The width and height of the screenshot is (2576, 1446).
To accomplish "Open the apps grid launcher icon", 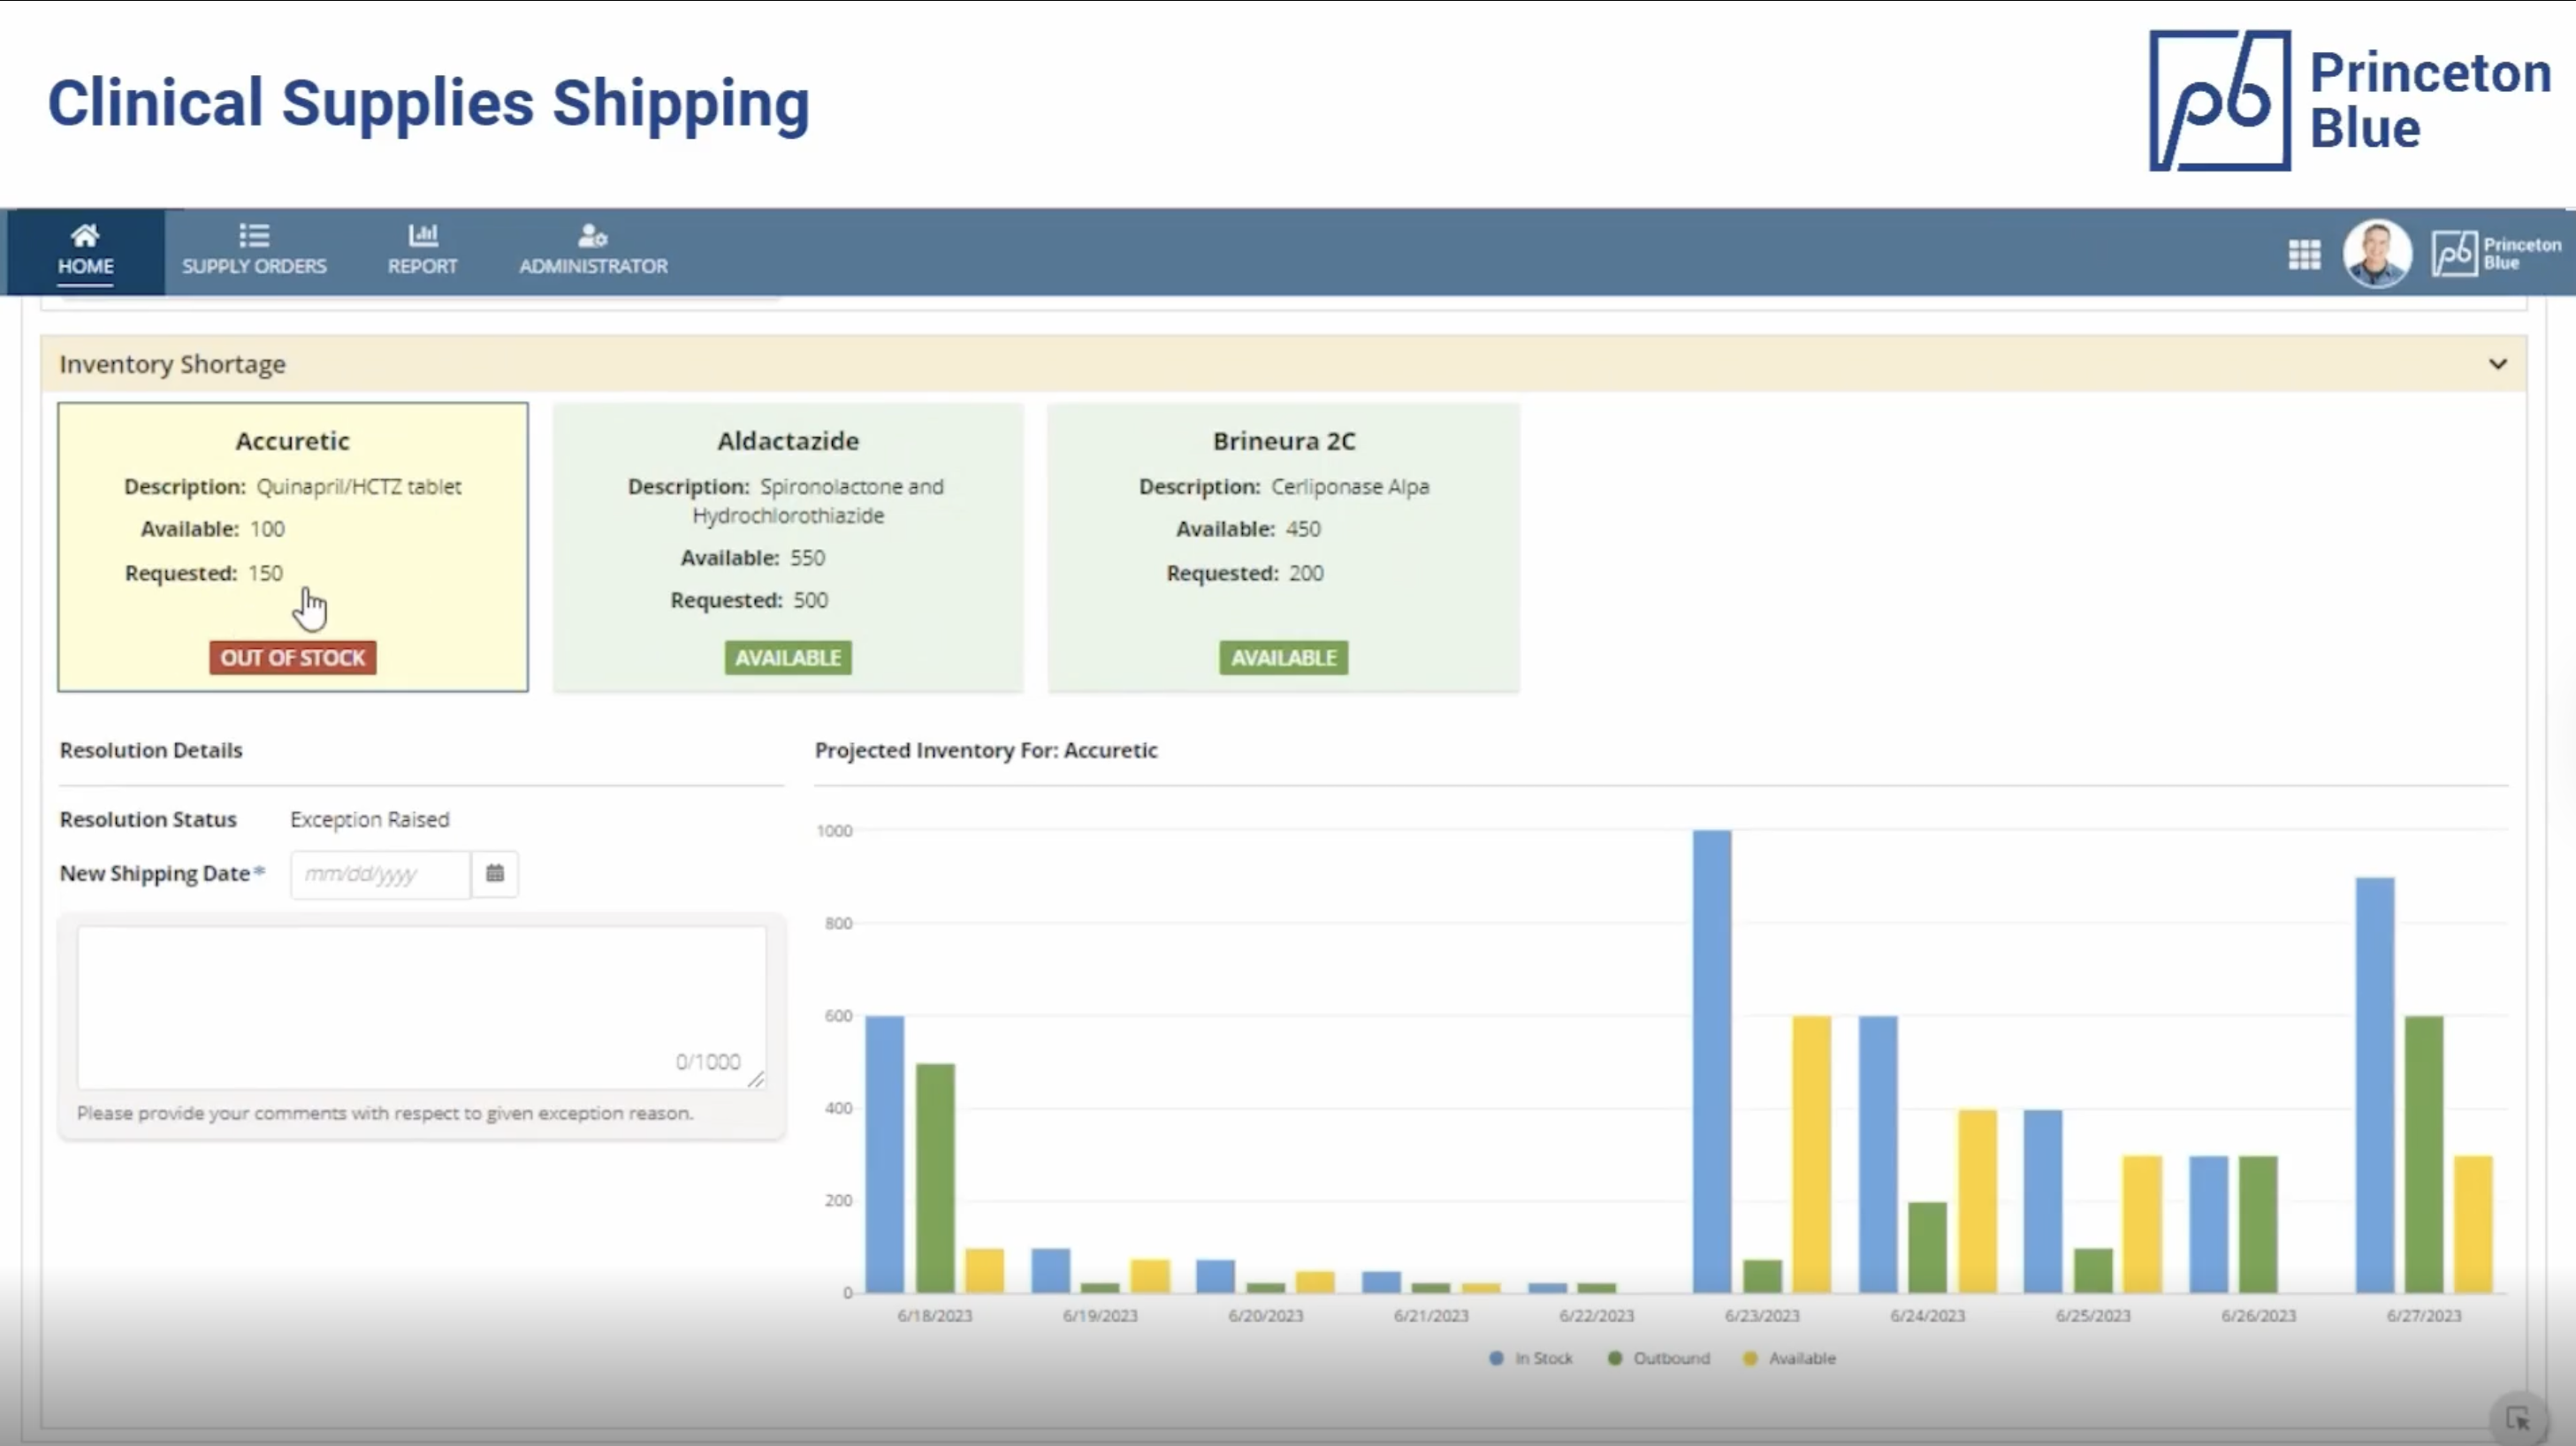I will pyautogui.click(x=2304, y=254).
